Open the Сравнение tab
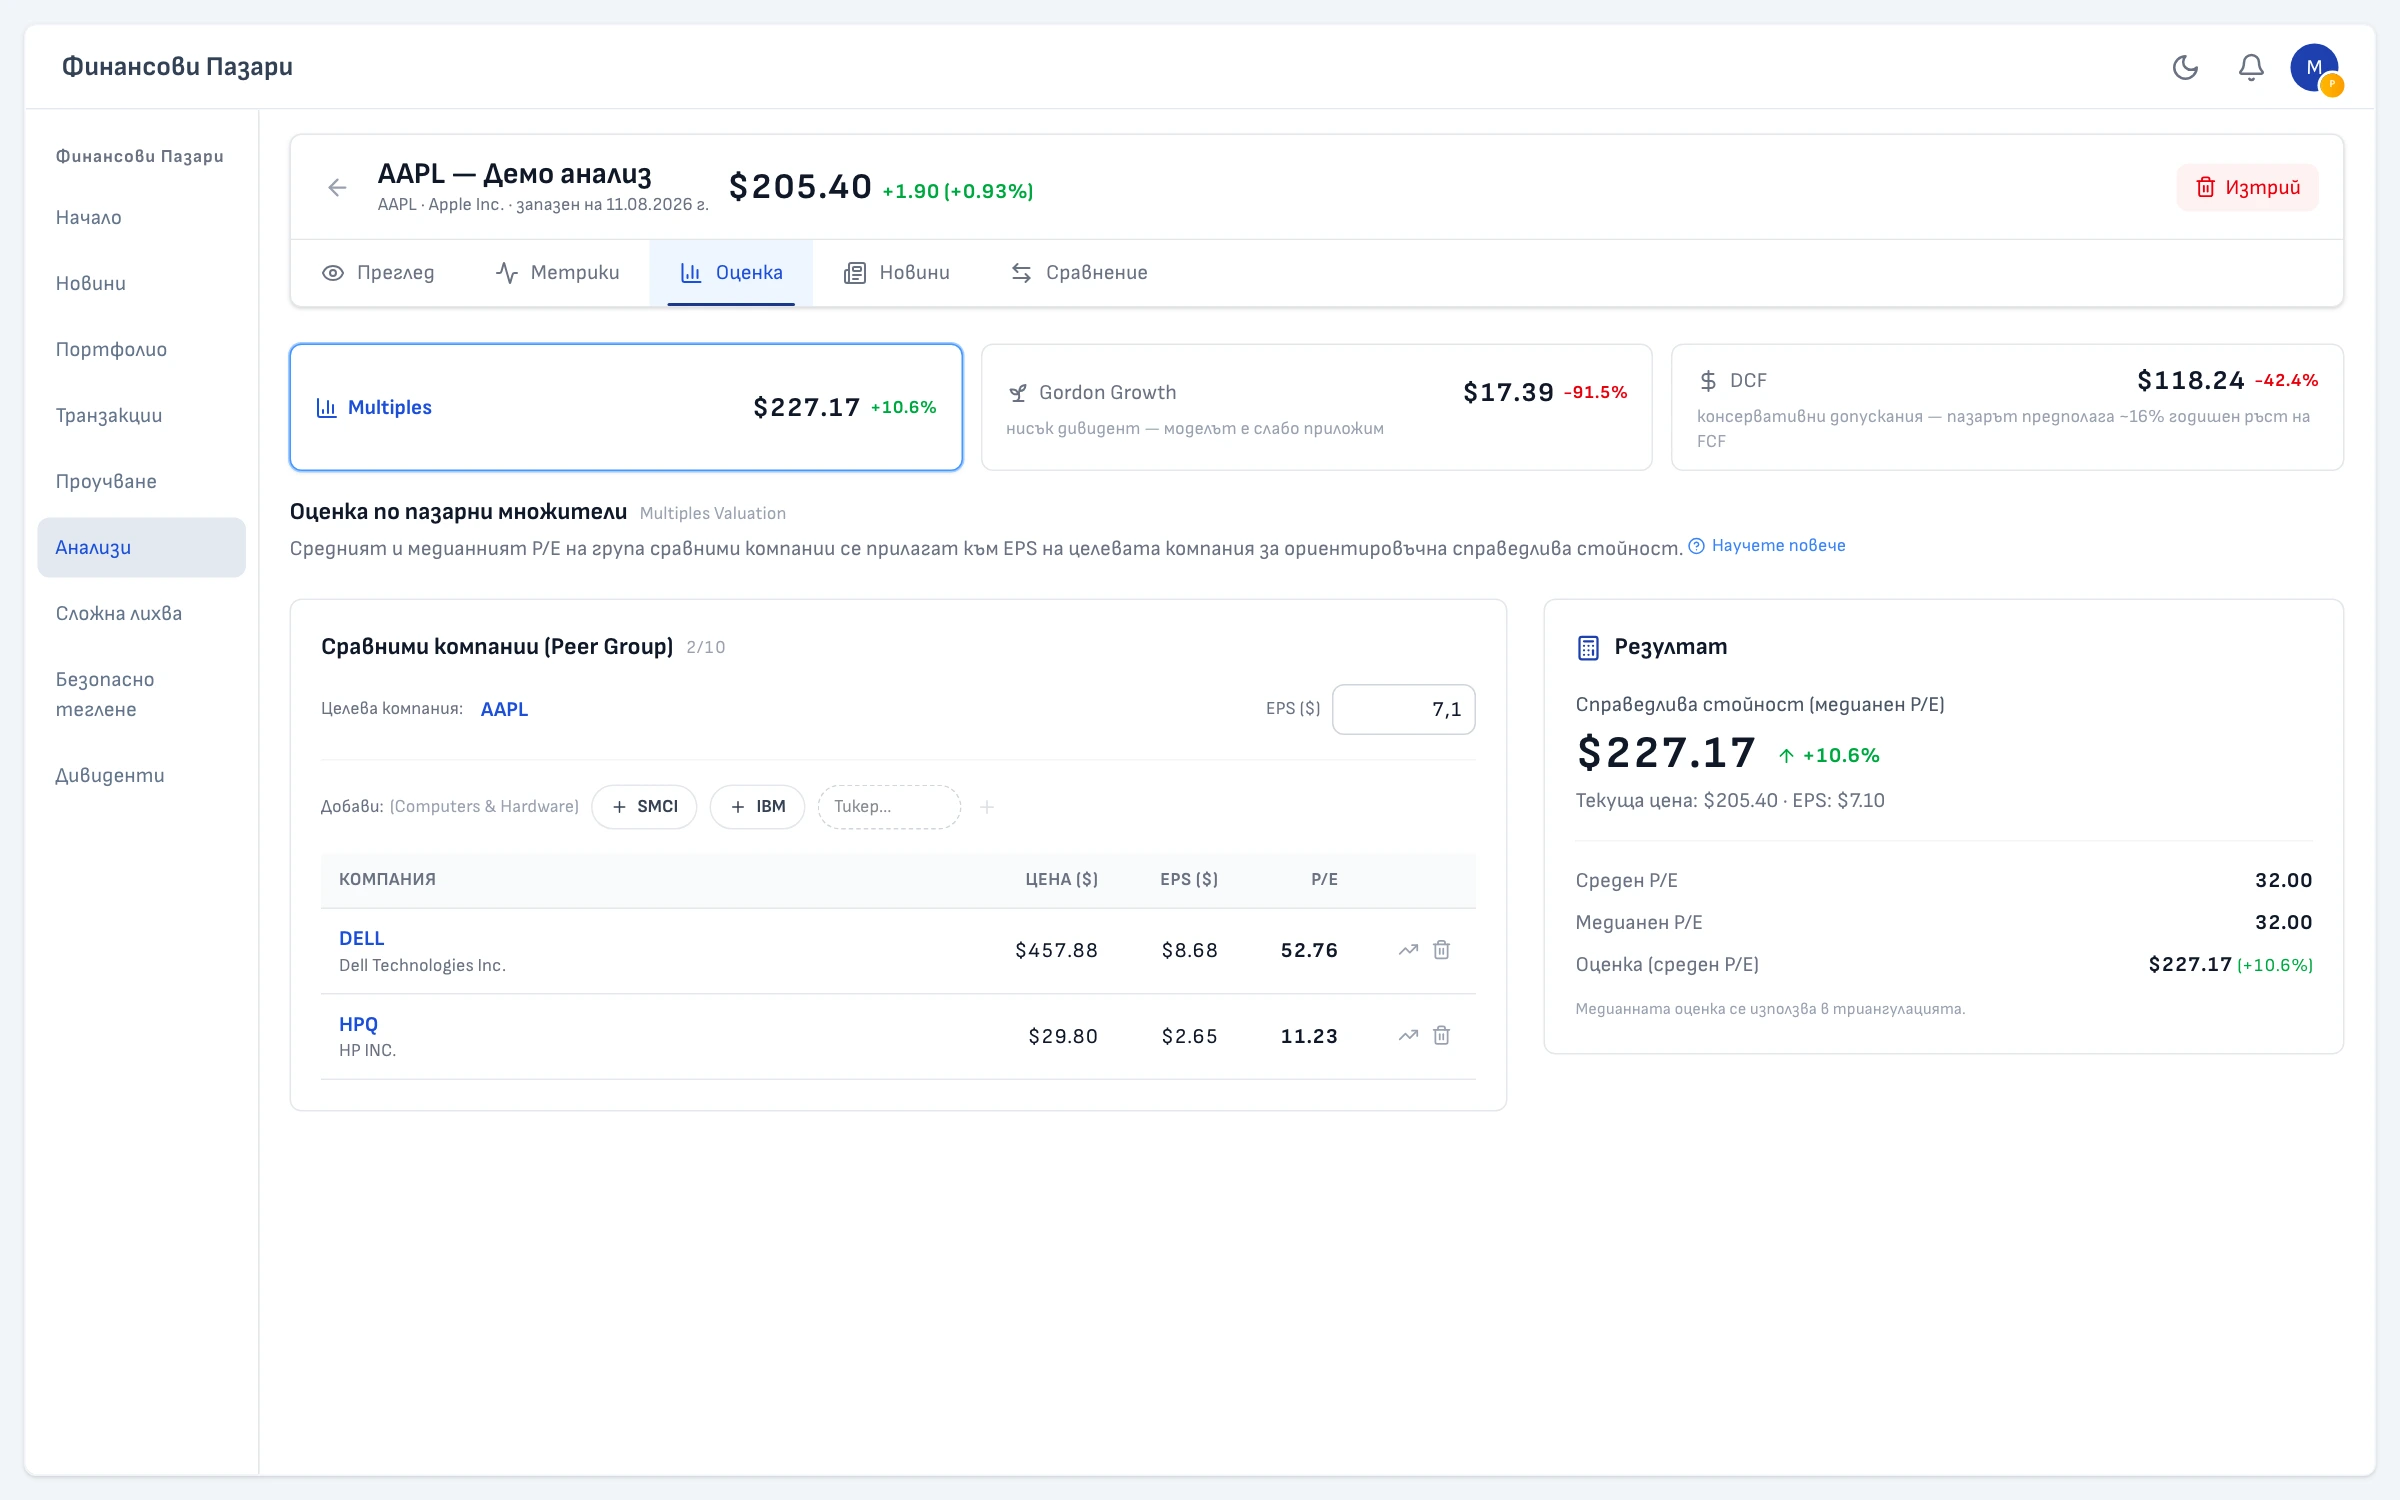Image resolution: width=2400 pixels, height=1500 pixels. [x=1079, y=272]
